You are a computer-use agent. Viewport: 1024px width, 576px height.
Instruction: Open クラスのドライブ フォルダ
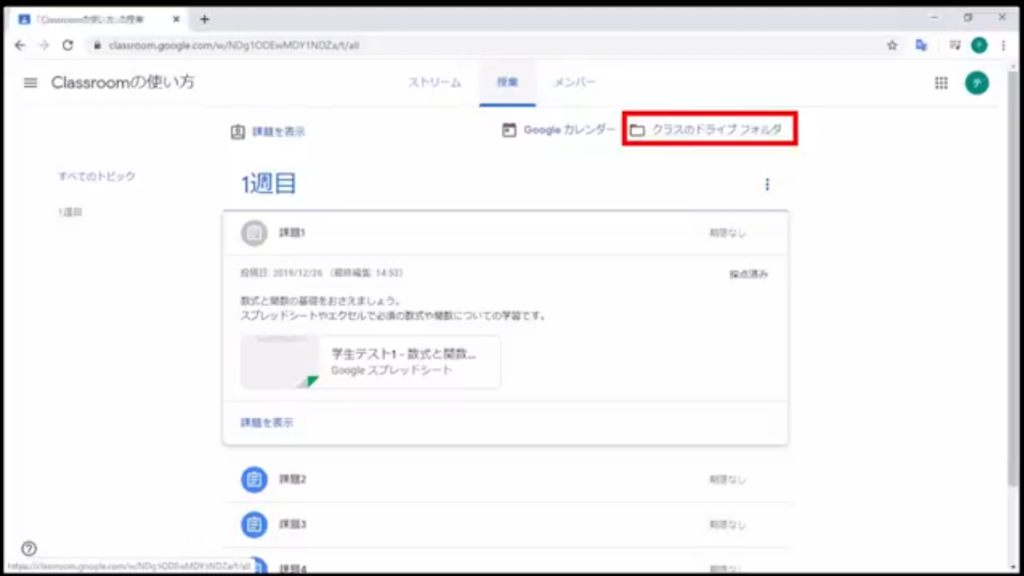[709, 129]
